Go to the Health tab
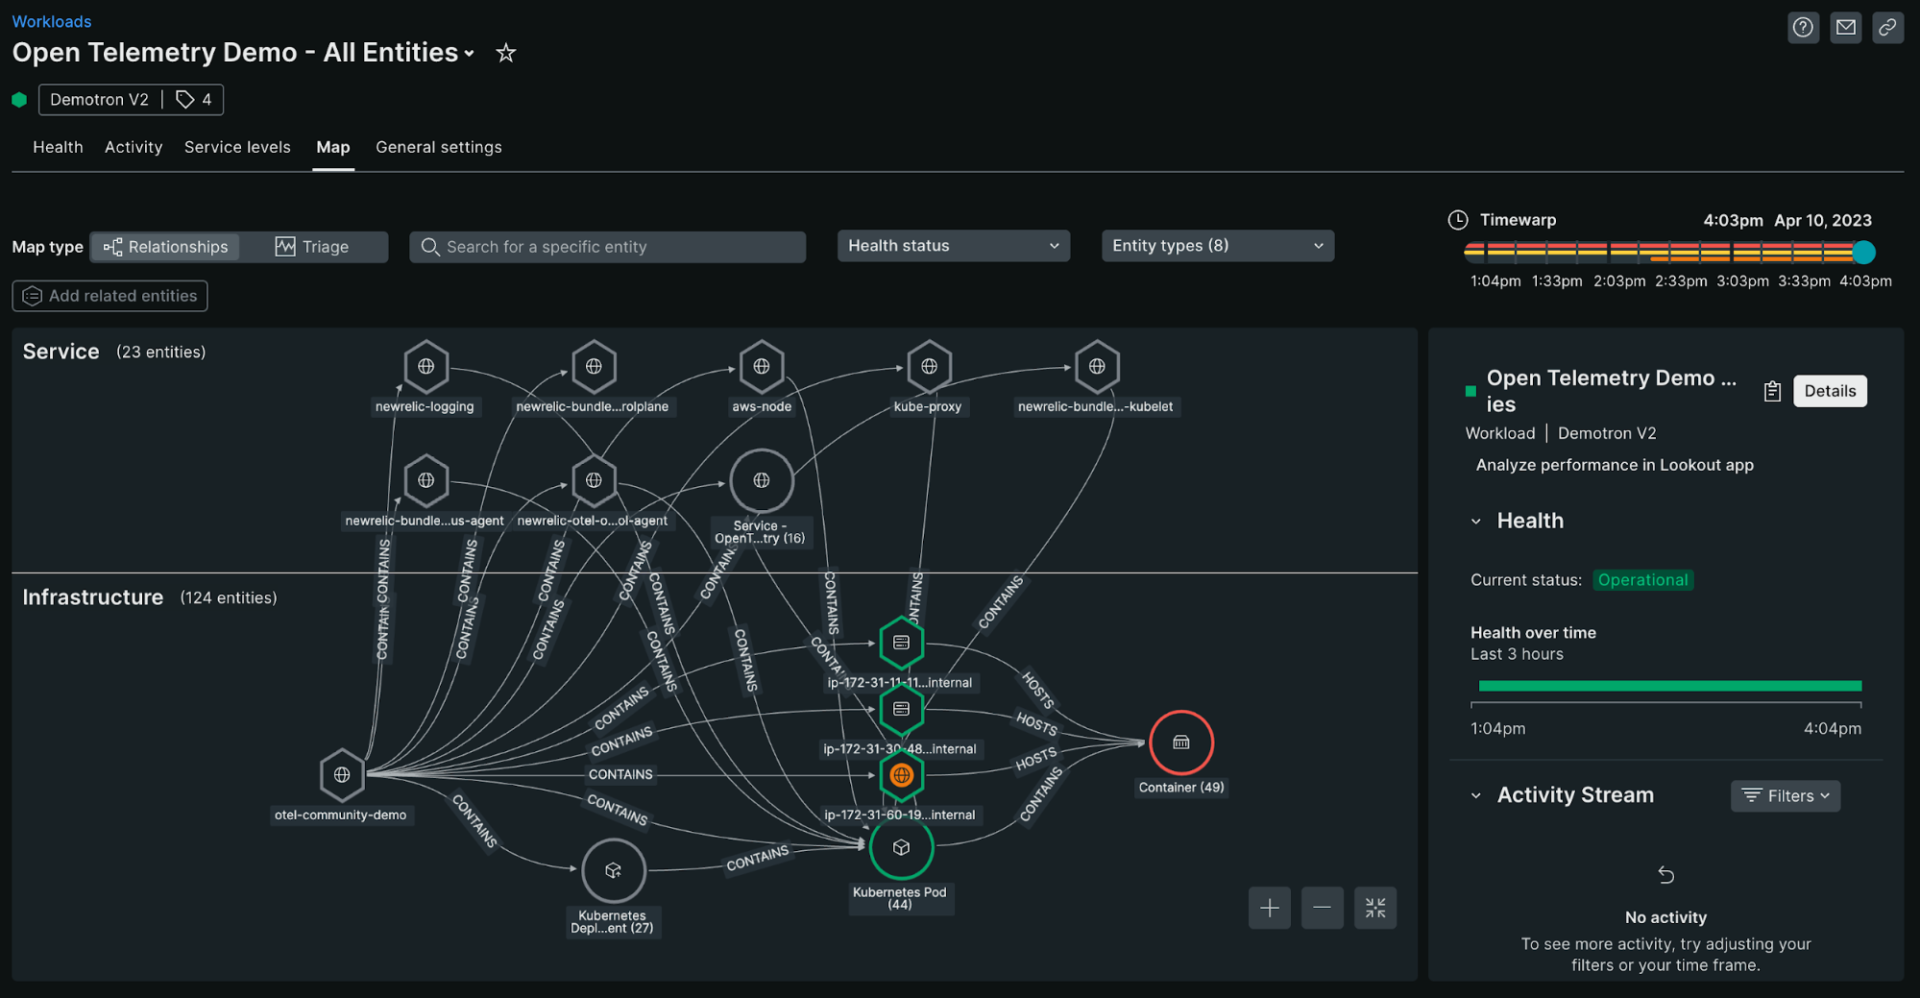This screenshot has height=998, width=1920. click(x=58, y=147)
